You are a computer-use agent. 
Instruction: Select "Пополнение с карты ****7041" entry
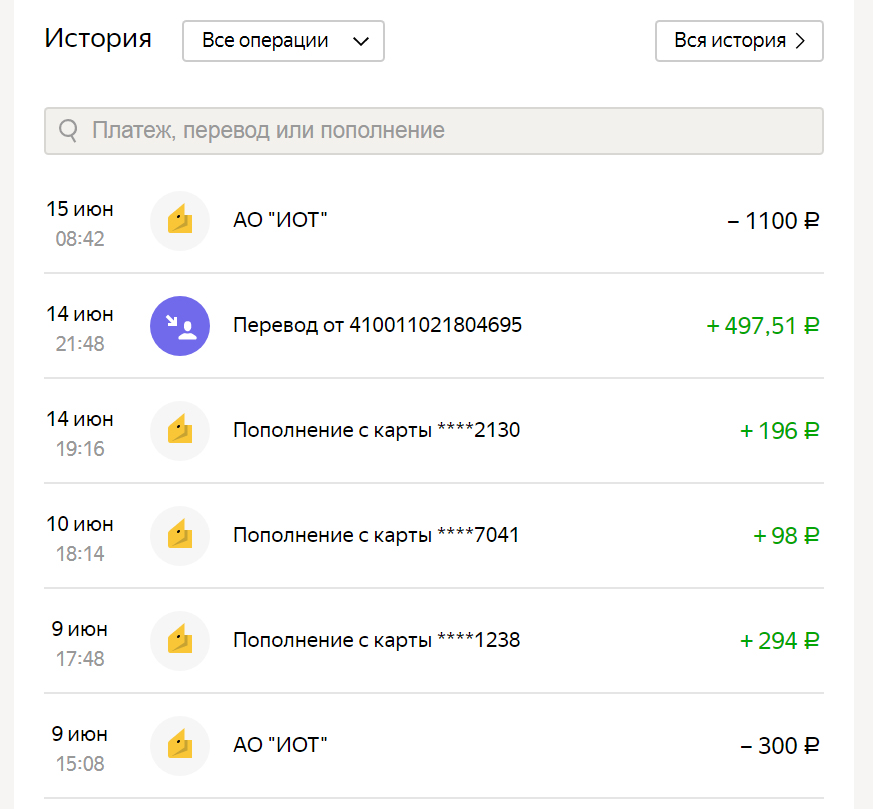click(x=376, y=536)
